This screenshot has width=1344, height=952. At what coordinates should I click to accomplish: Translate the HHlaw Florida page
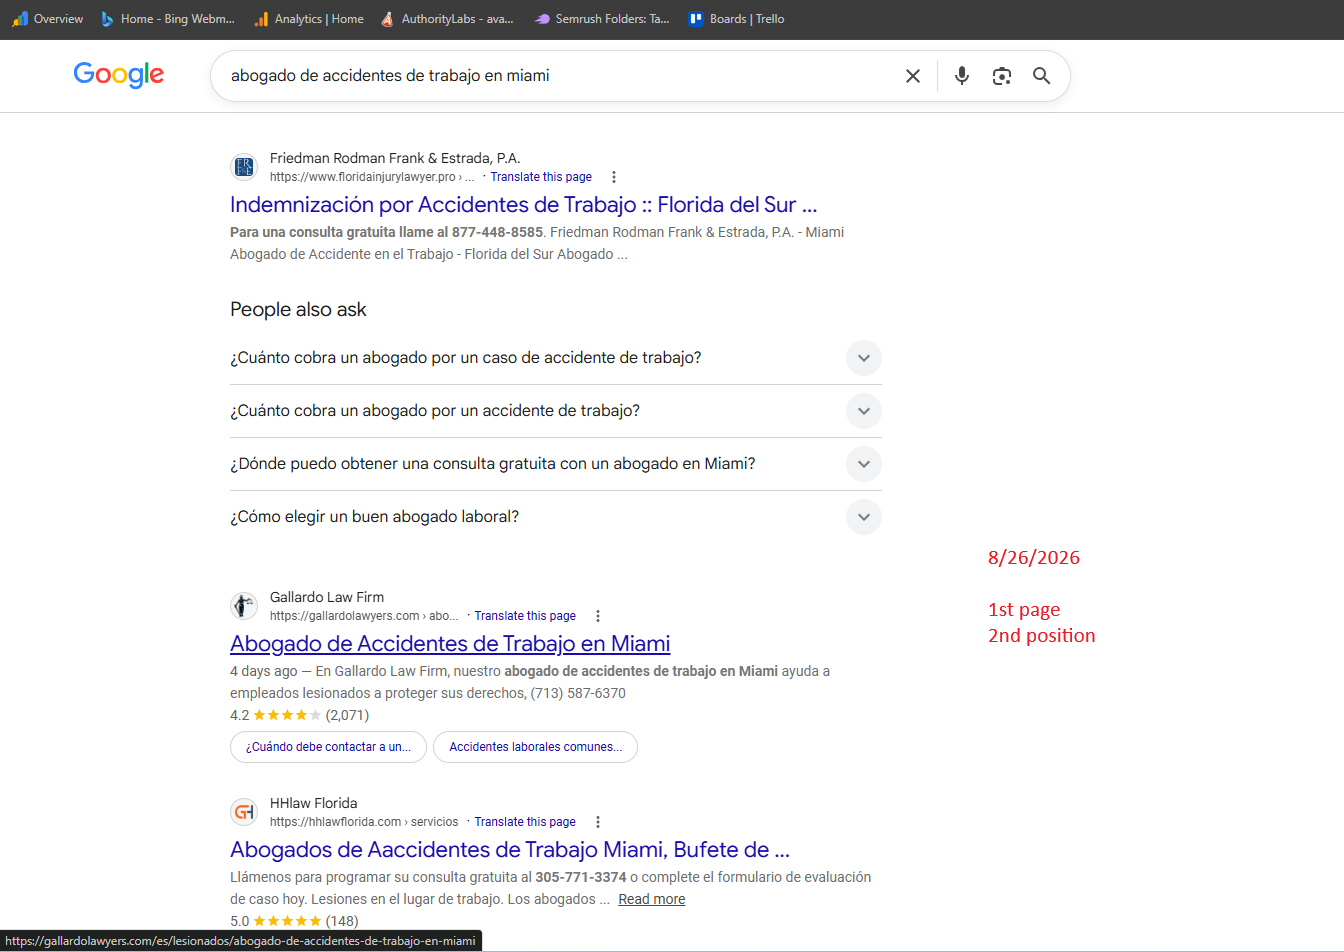525,822
